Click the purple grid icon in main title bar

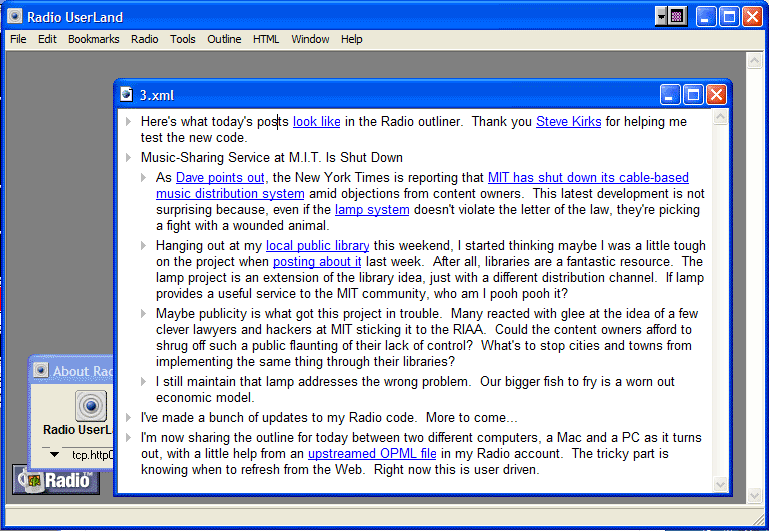[677, 17]
